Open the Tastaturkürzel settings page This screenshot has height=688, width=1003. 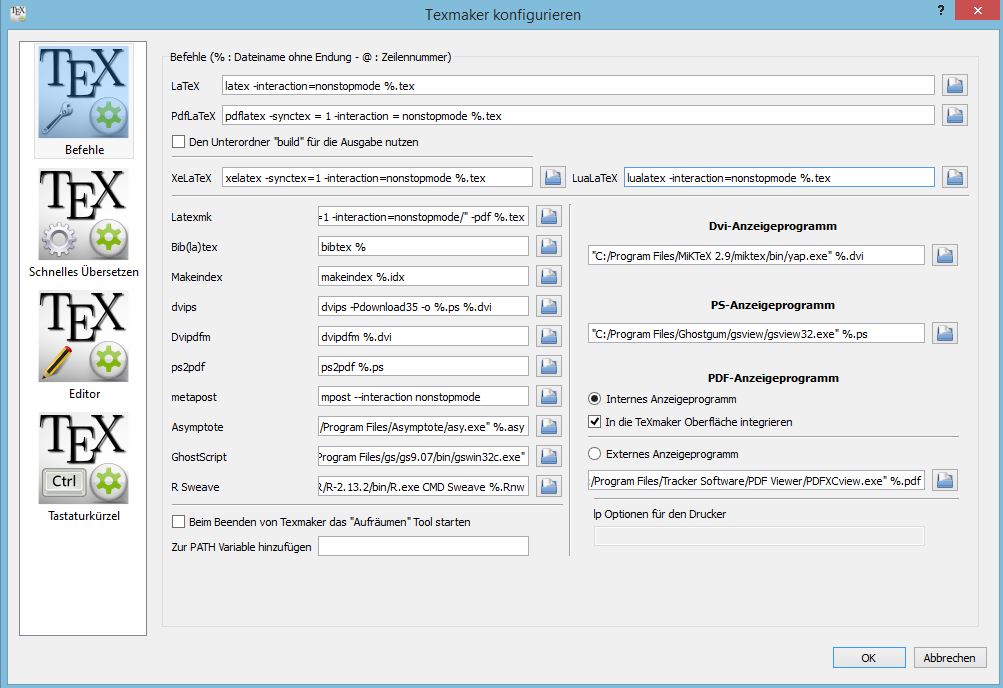tap(84, 467)
